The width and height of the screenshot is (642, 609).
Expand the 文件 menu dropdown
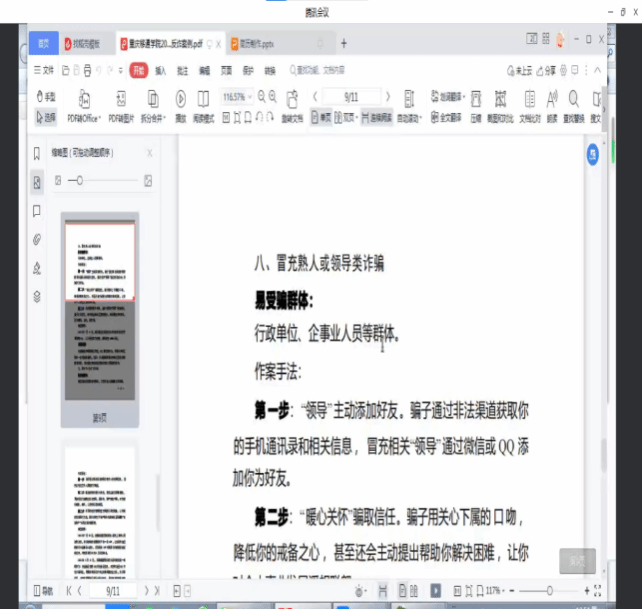(x=44, y=71)
